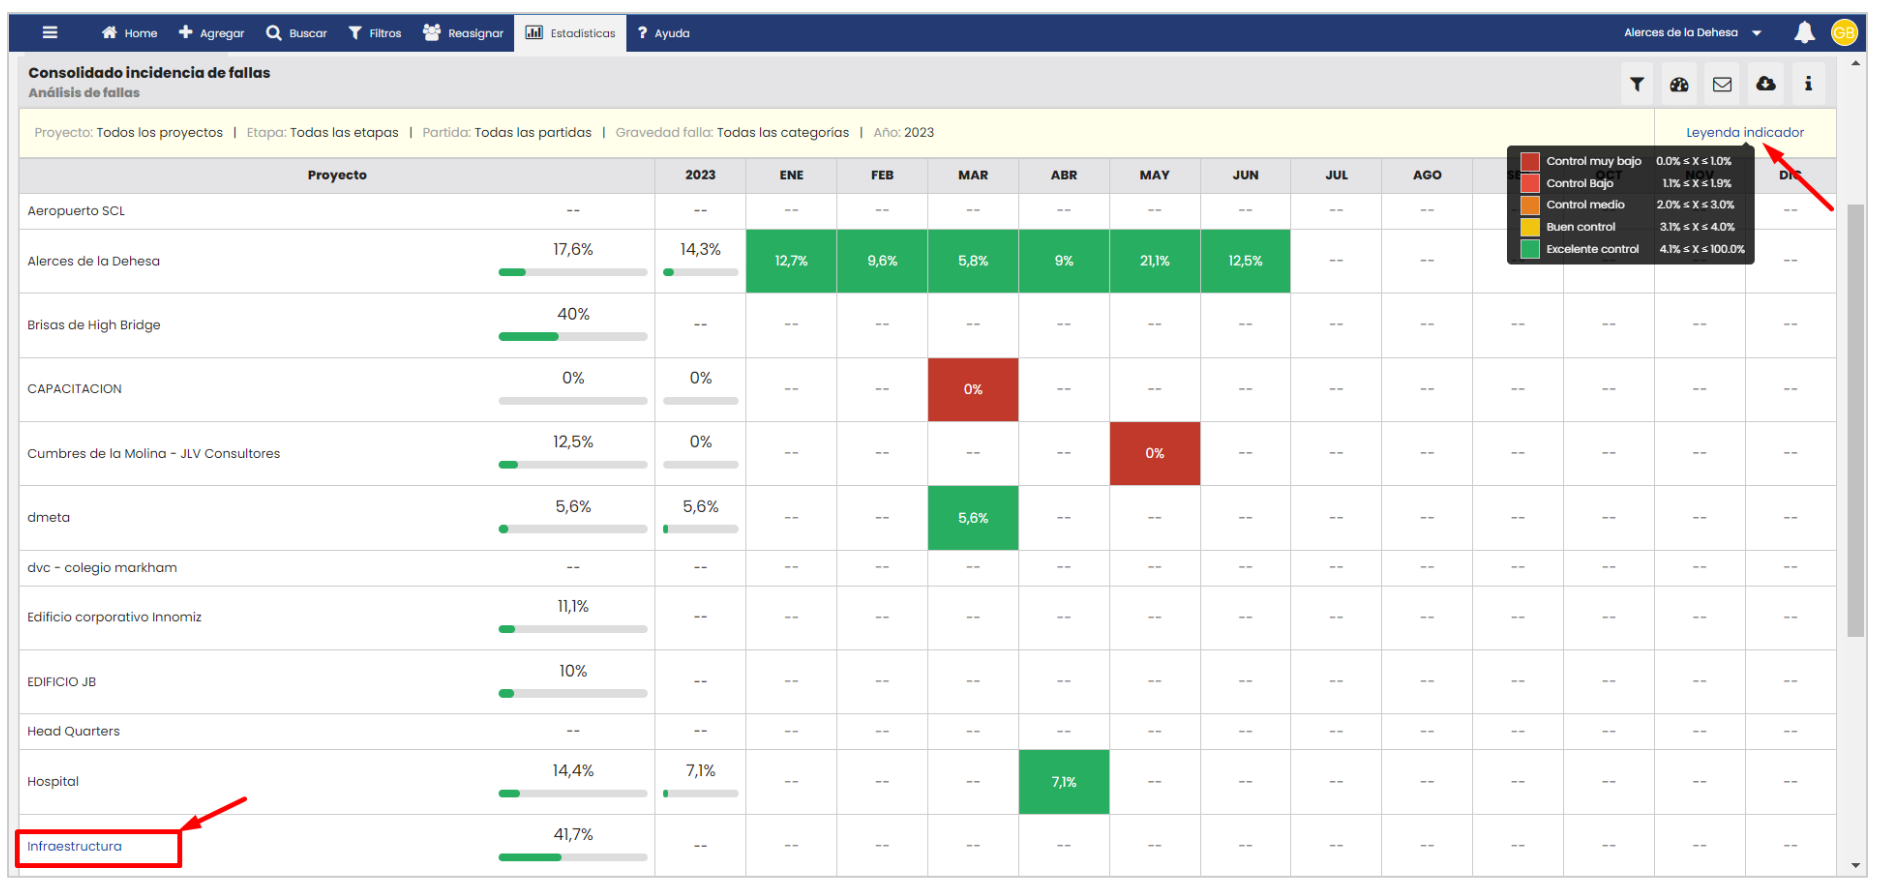The height and width of the screenshot is (891, 1877).
Task: Go to the Home menu
Action: (x=130, y=33)
